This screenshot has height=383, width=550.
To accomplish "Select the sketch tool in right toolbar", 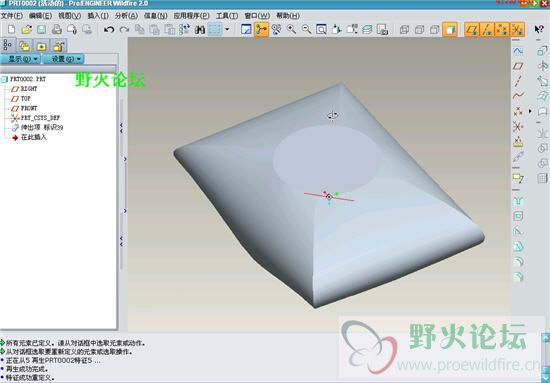I will pos(518,51).
